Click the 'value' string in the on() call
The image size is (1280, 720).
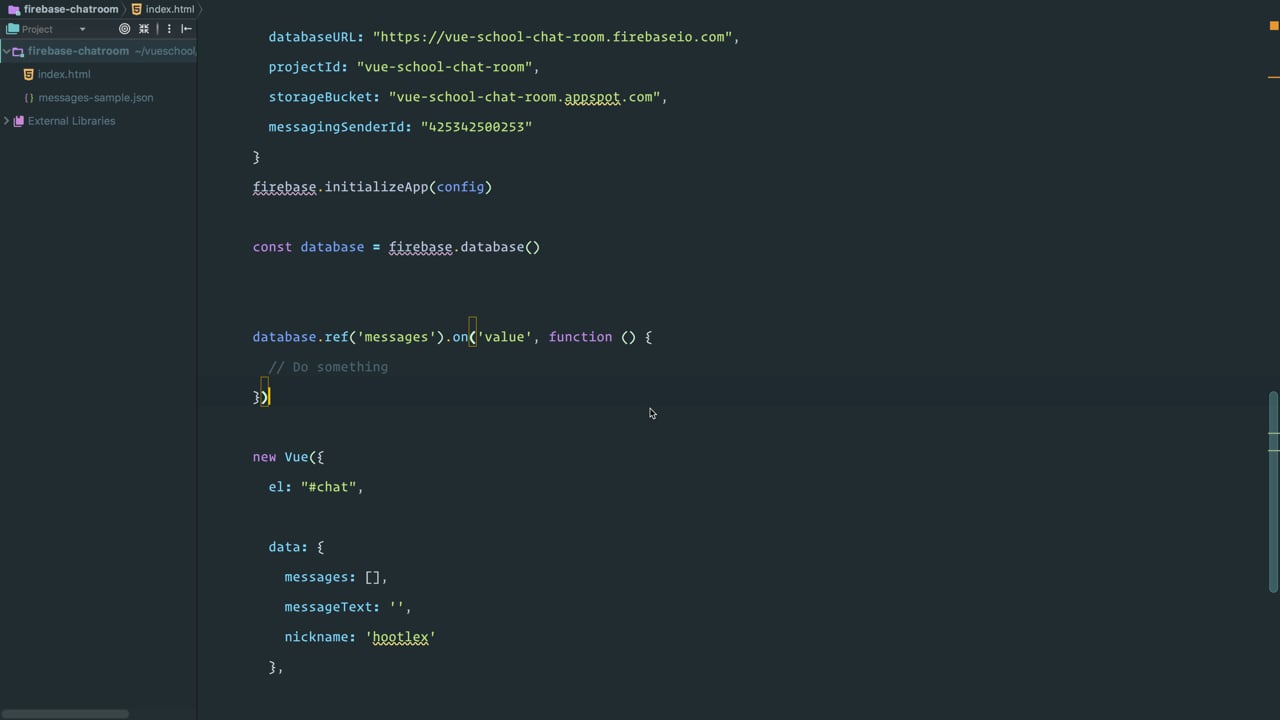tap(504, 337)
